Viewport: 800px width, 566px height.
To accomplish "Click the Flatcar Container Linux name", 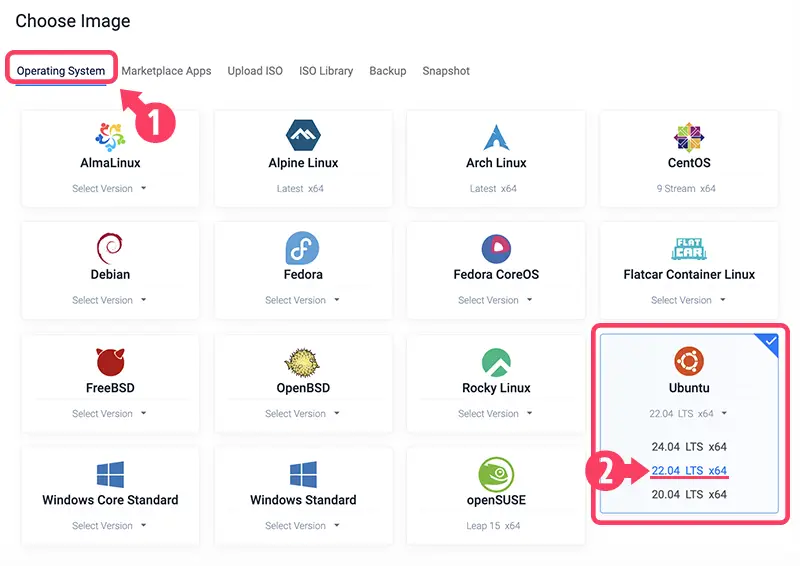I will (689, 275).
